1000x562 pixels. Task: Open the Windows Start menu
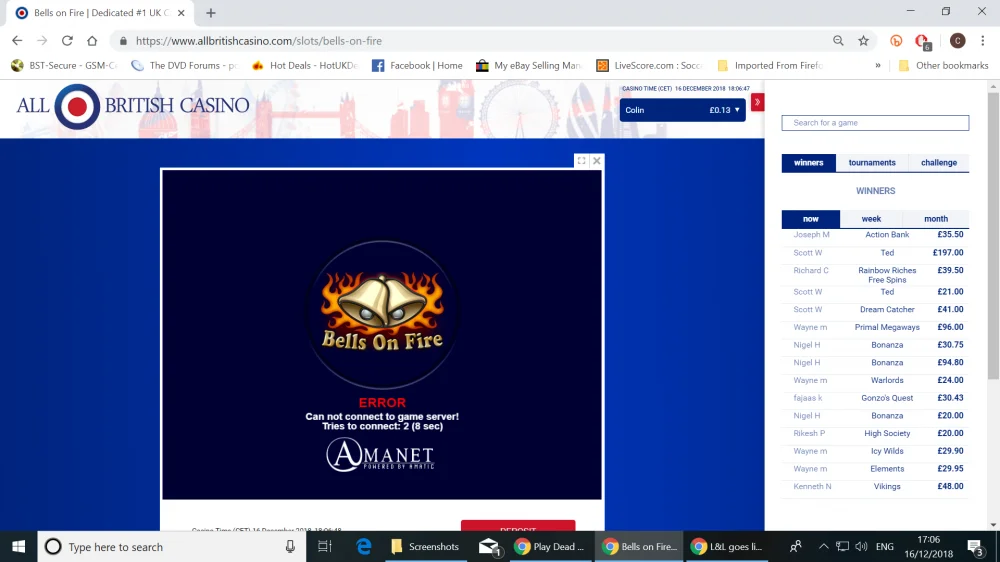tap(18, 547)
